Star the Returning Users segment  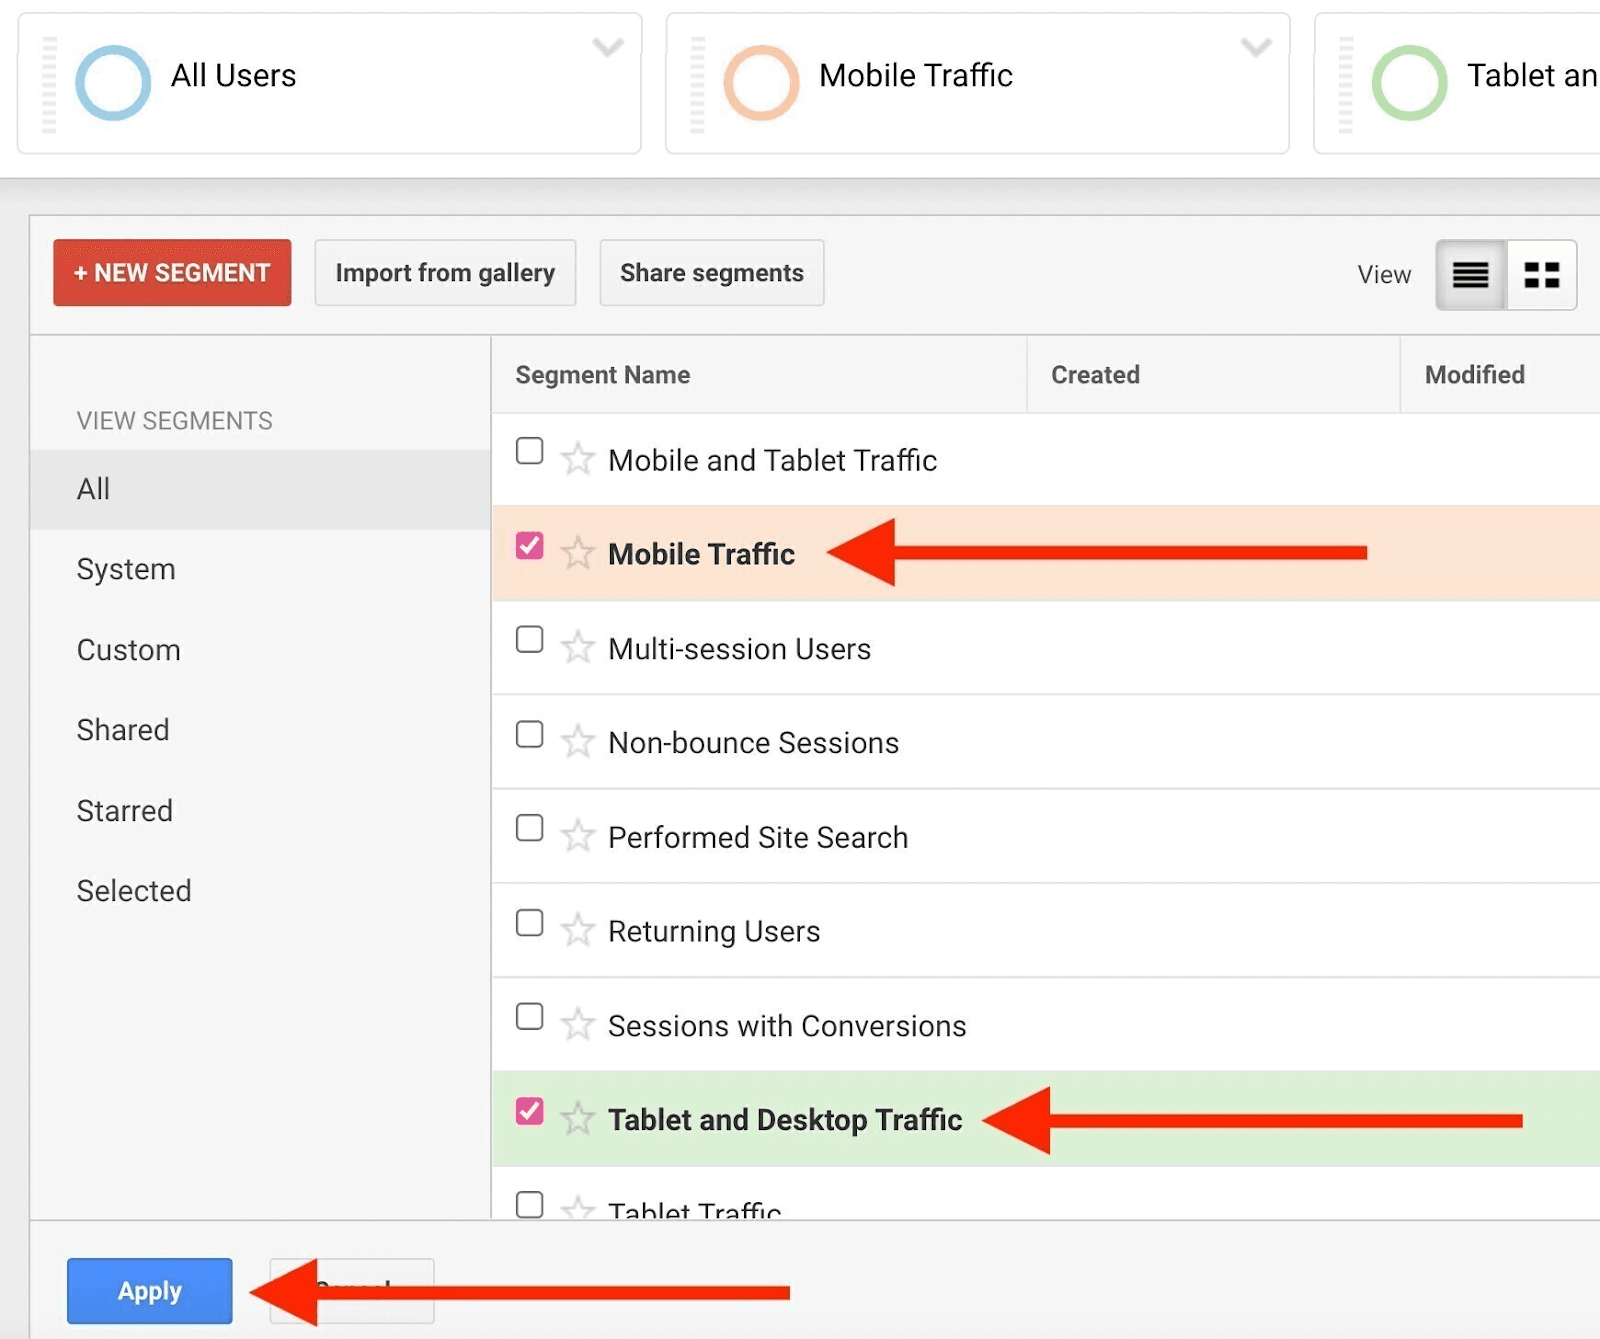[577, 931]
